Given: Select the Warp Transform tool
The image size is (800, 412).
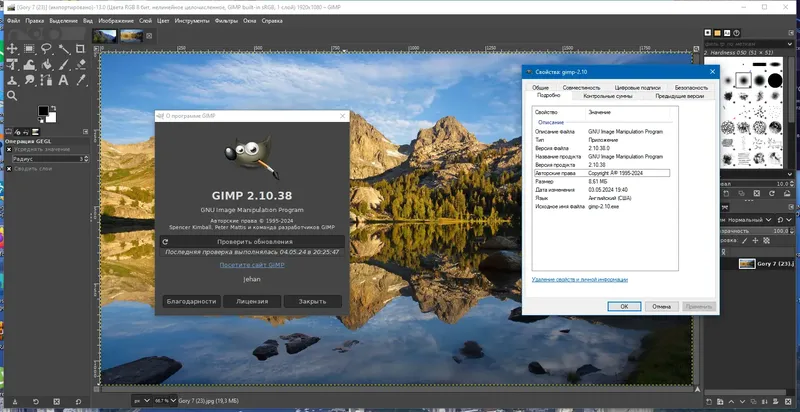Looking at the screenshot, I should click(x=29, y=65).
